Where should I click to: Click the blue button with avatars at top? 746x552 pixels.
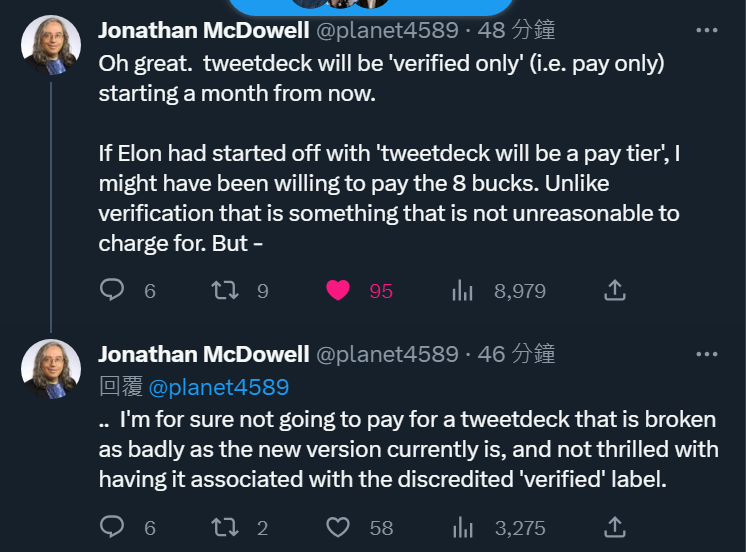pyautogui.click(x=371, y=7)
